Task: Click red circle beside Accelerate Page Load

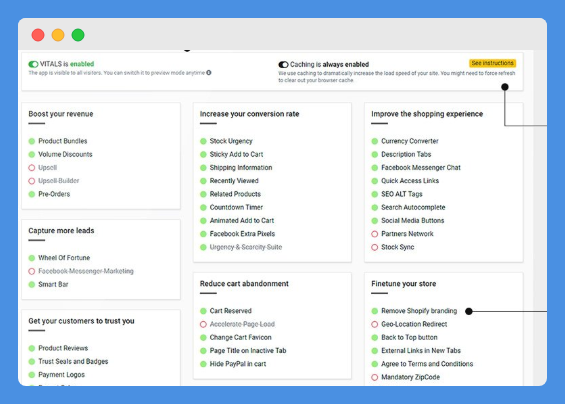Action: [x=203, y=324]
